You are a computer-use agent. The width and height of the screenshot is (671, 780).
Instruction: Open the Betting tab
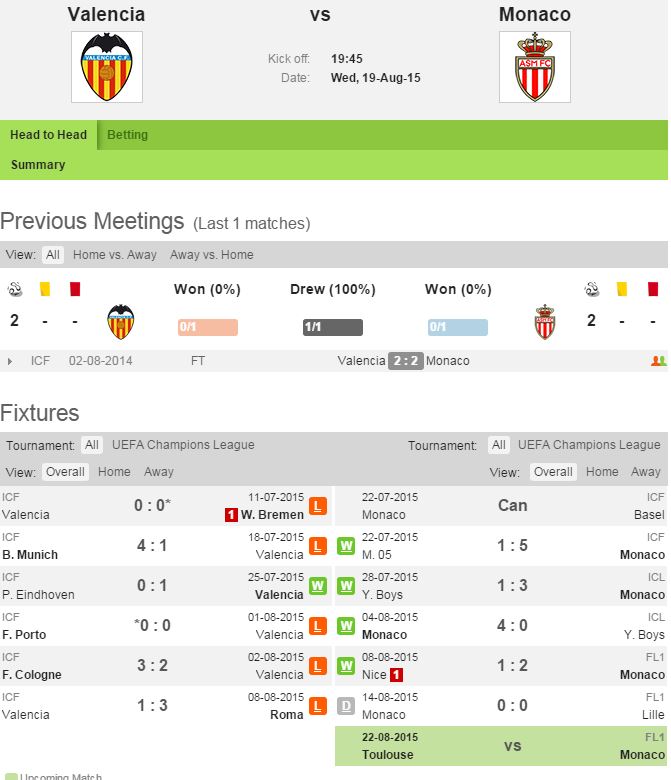(127, 135)
